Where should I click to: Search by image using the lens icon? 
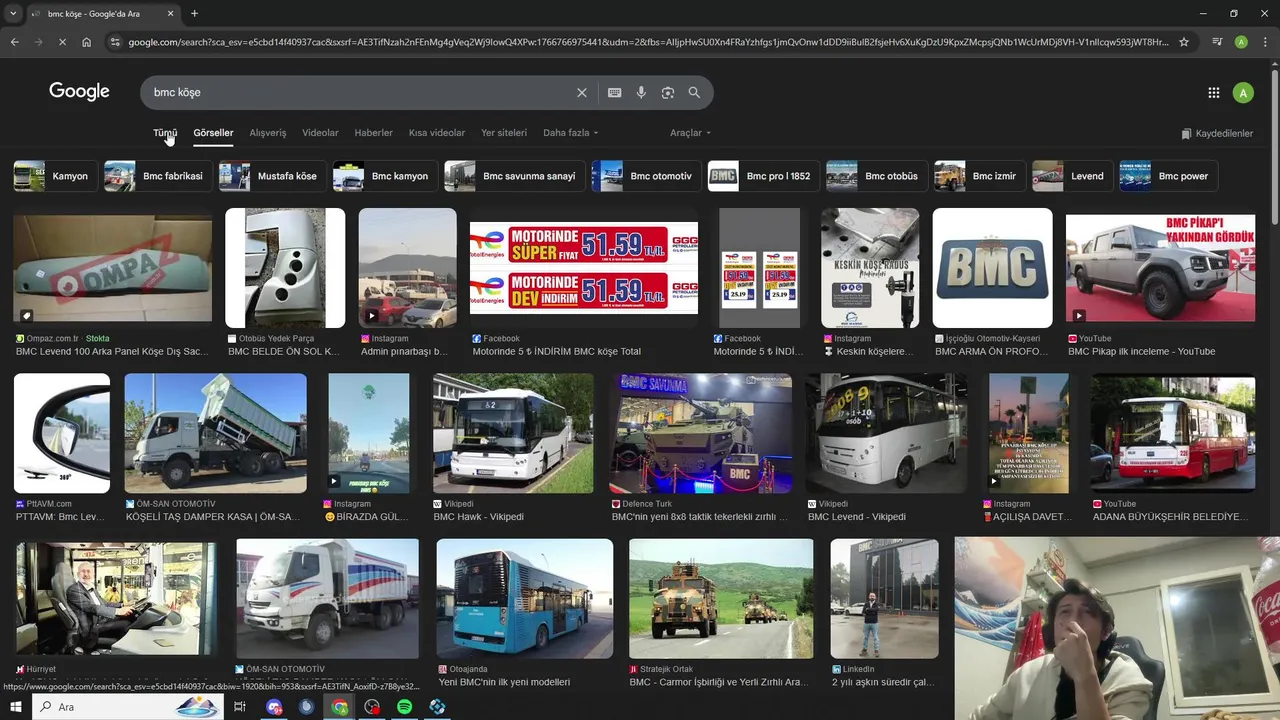point(668,92)
